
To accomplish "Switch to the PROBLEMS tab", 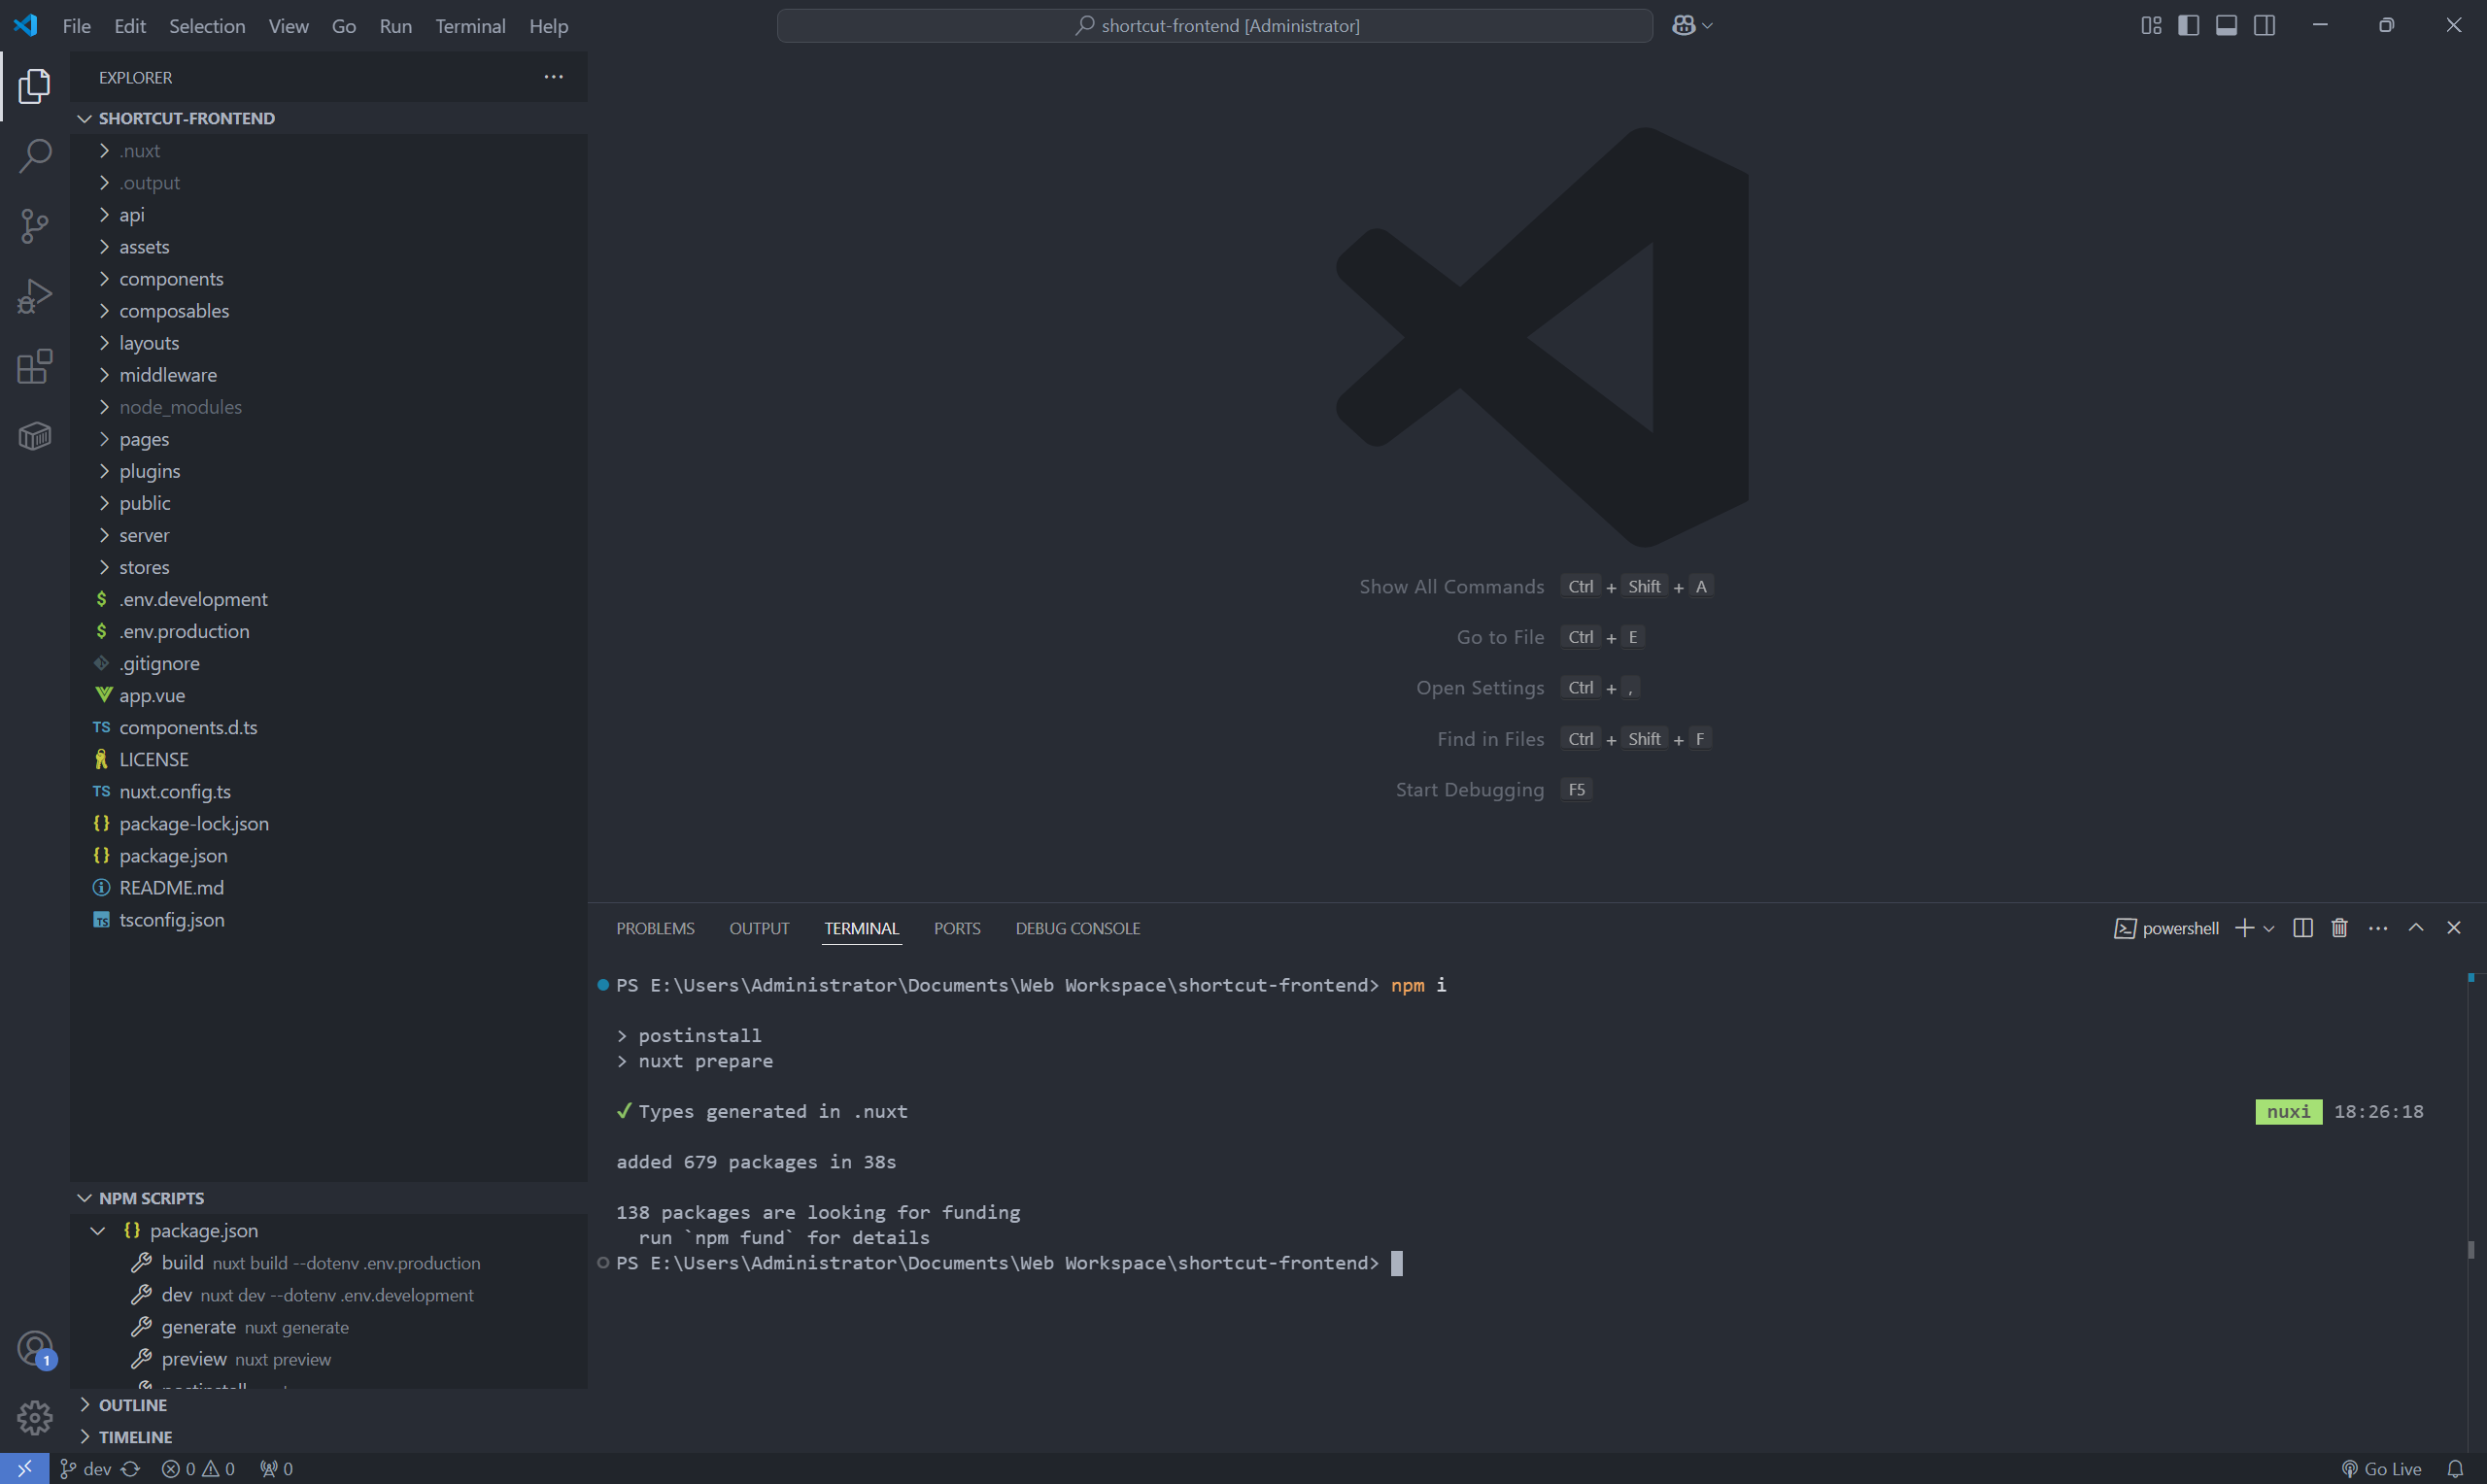I will pos(655,929).
